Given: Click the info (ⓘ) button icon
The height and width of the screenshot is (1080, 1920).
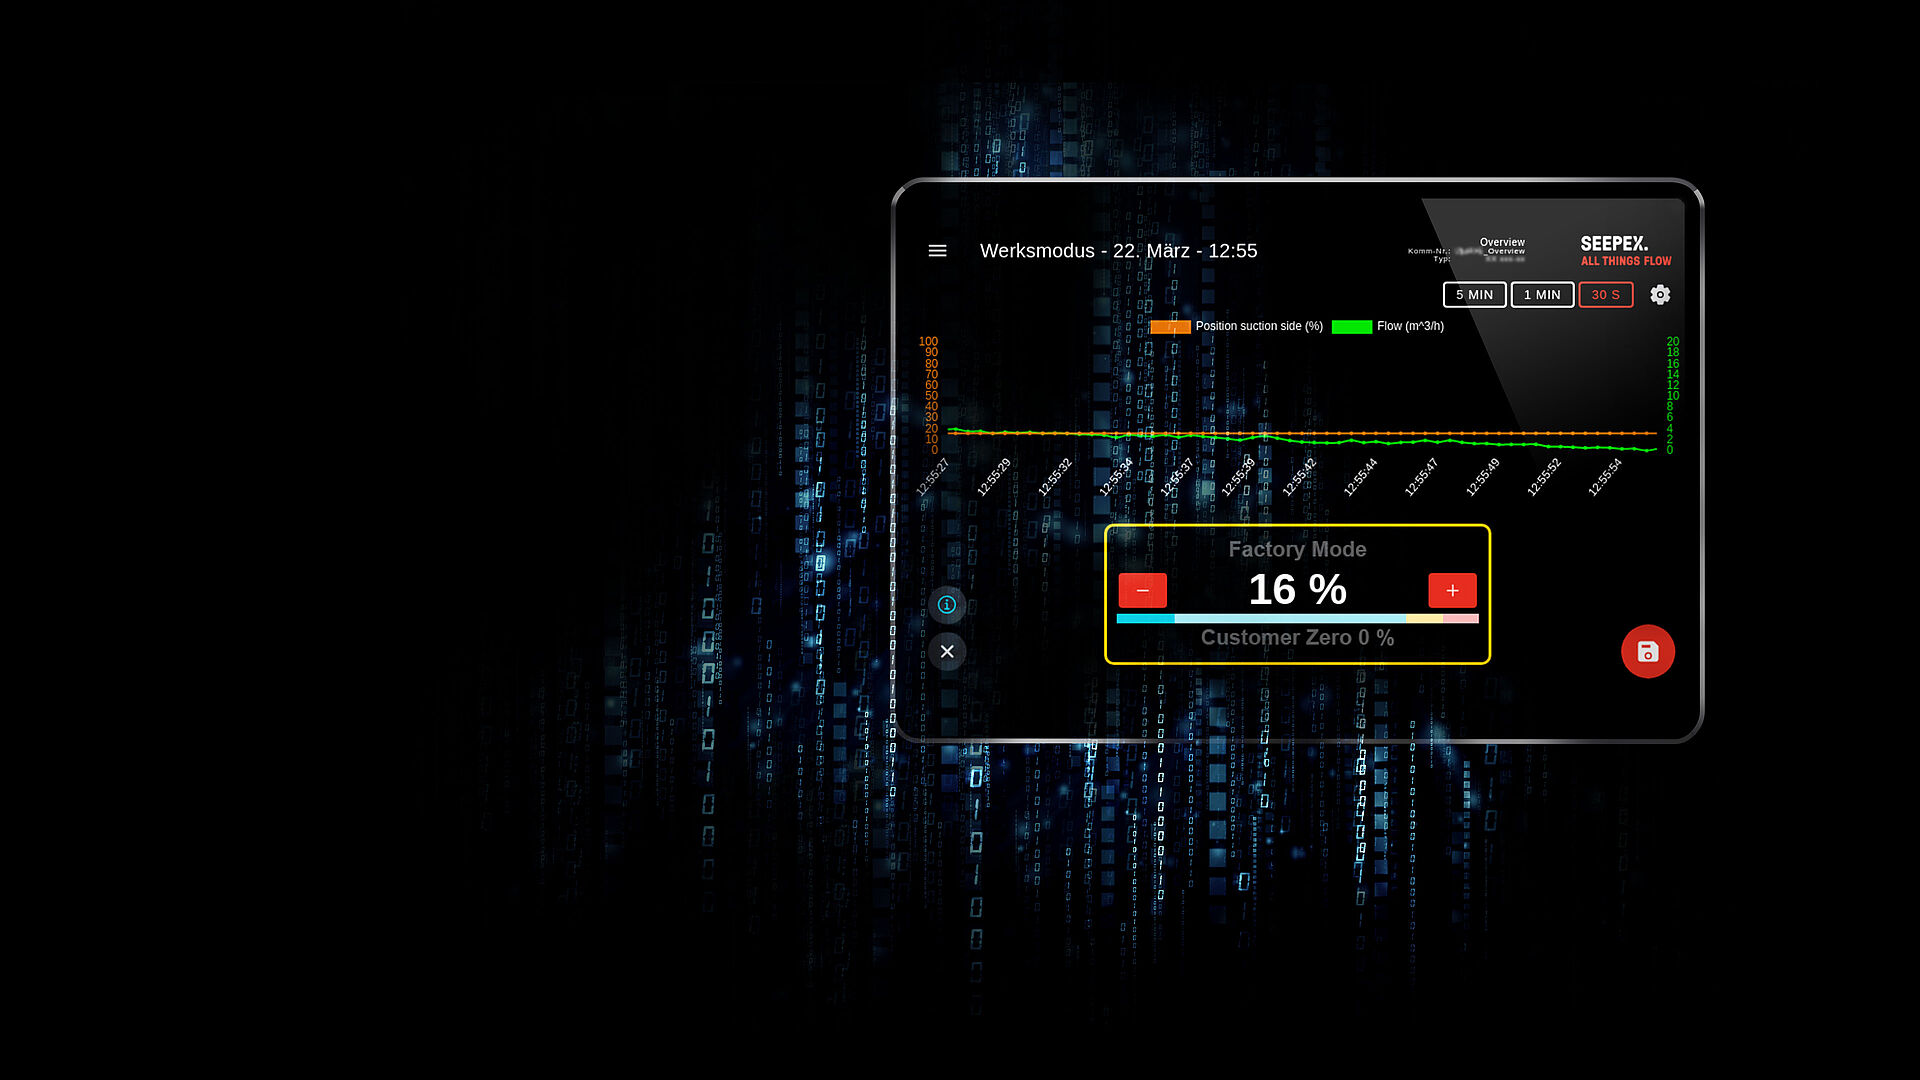Looking at the screenshot, I should point(947,604).
